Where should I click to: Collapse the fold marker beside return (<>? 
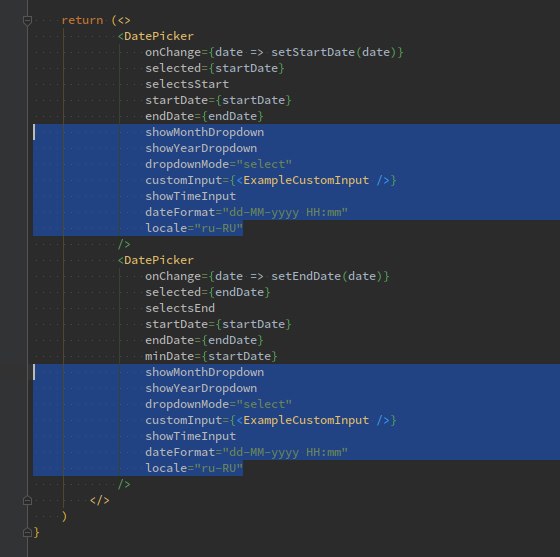28,20
